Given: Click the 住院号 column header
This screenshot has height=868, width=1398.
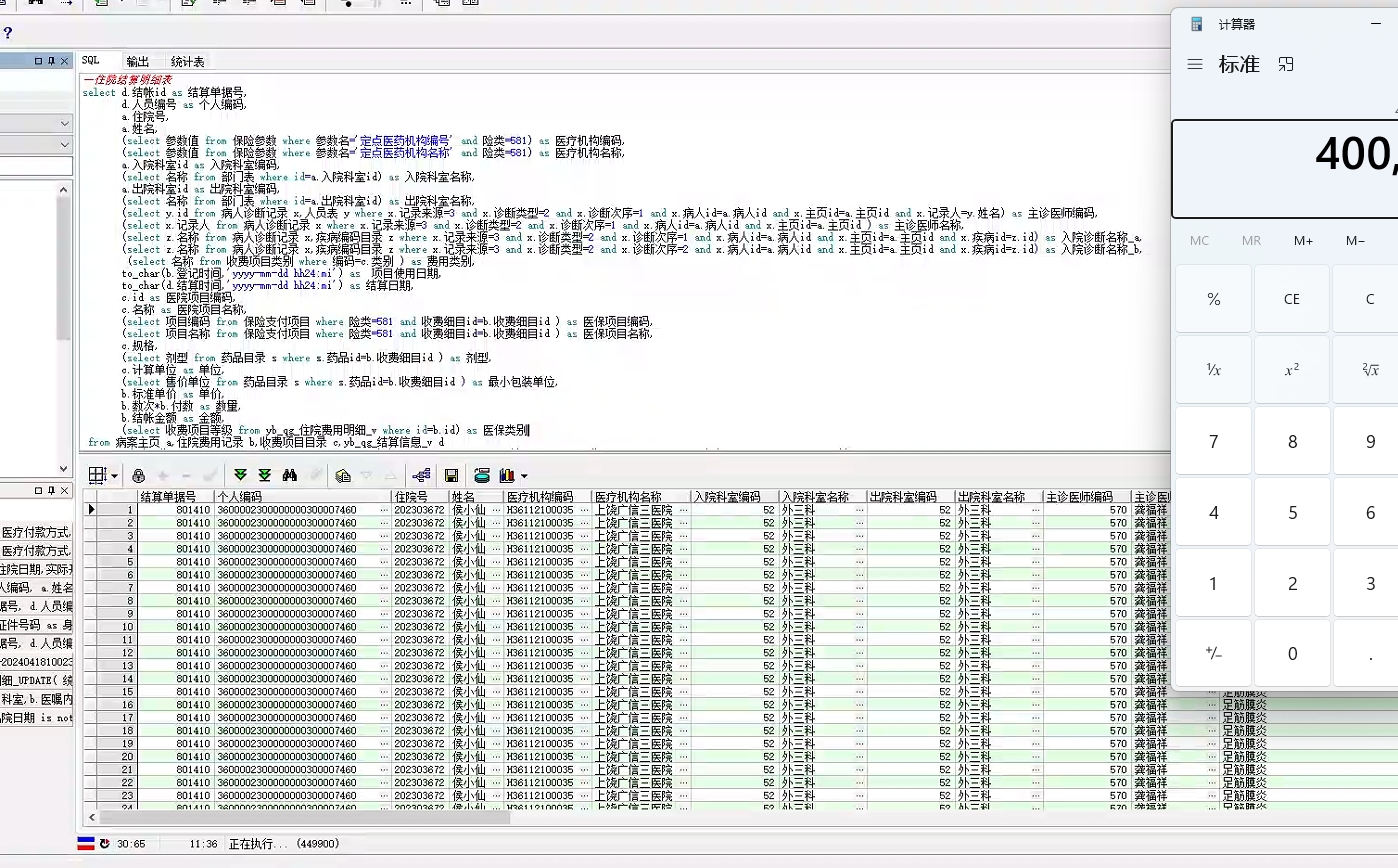Looking at the screenshot, I should click(x=420, y=496).
